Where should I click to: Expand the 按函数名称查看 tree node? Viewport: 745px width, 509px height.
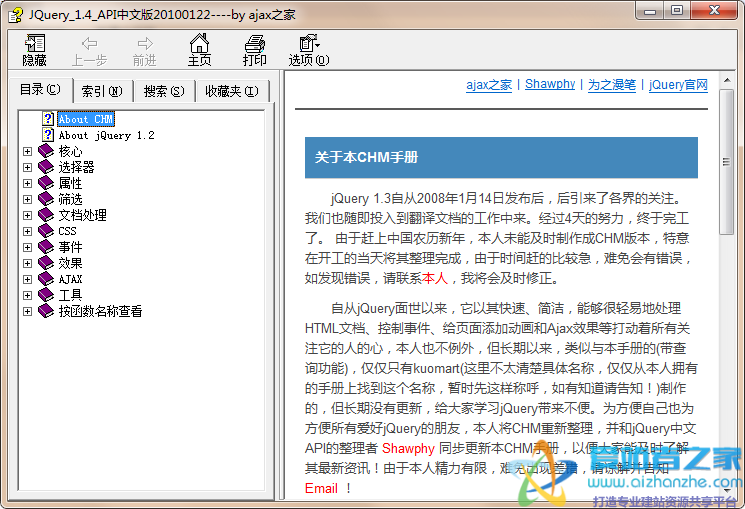pos(28,311)
